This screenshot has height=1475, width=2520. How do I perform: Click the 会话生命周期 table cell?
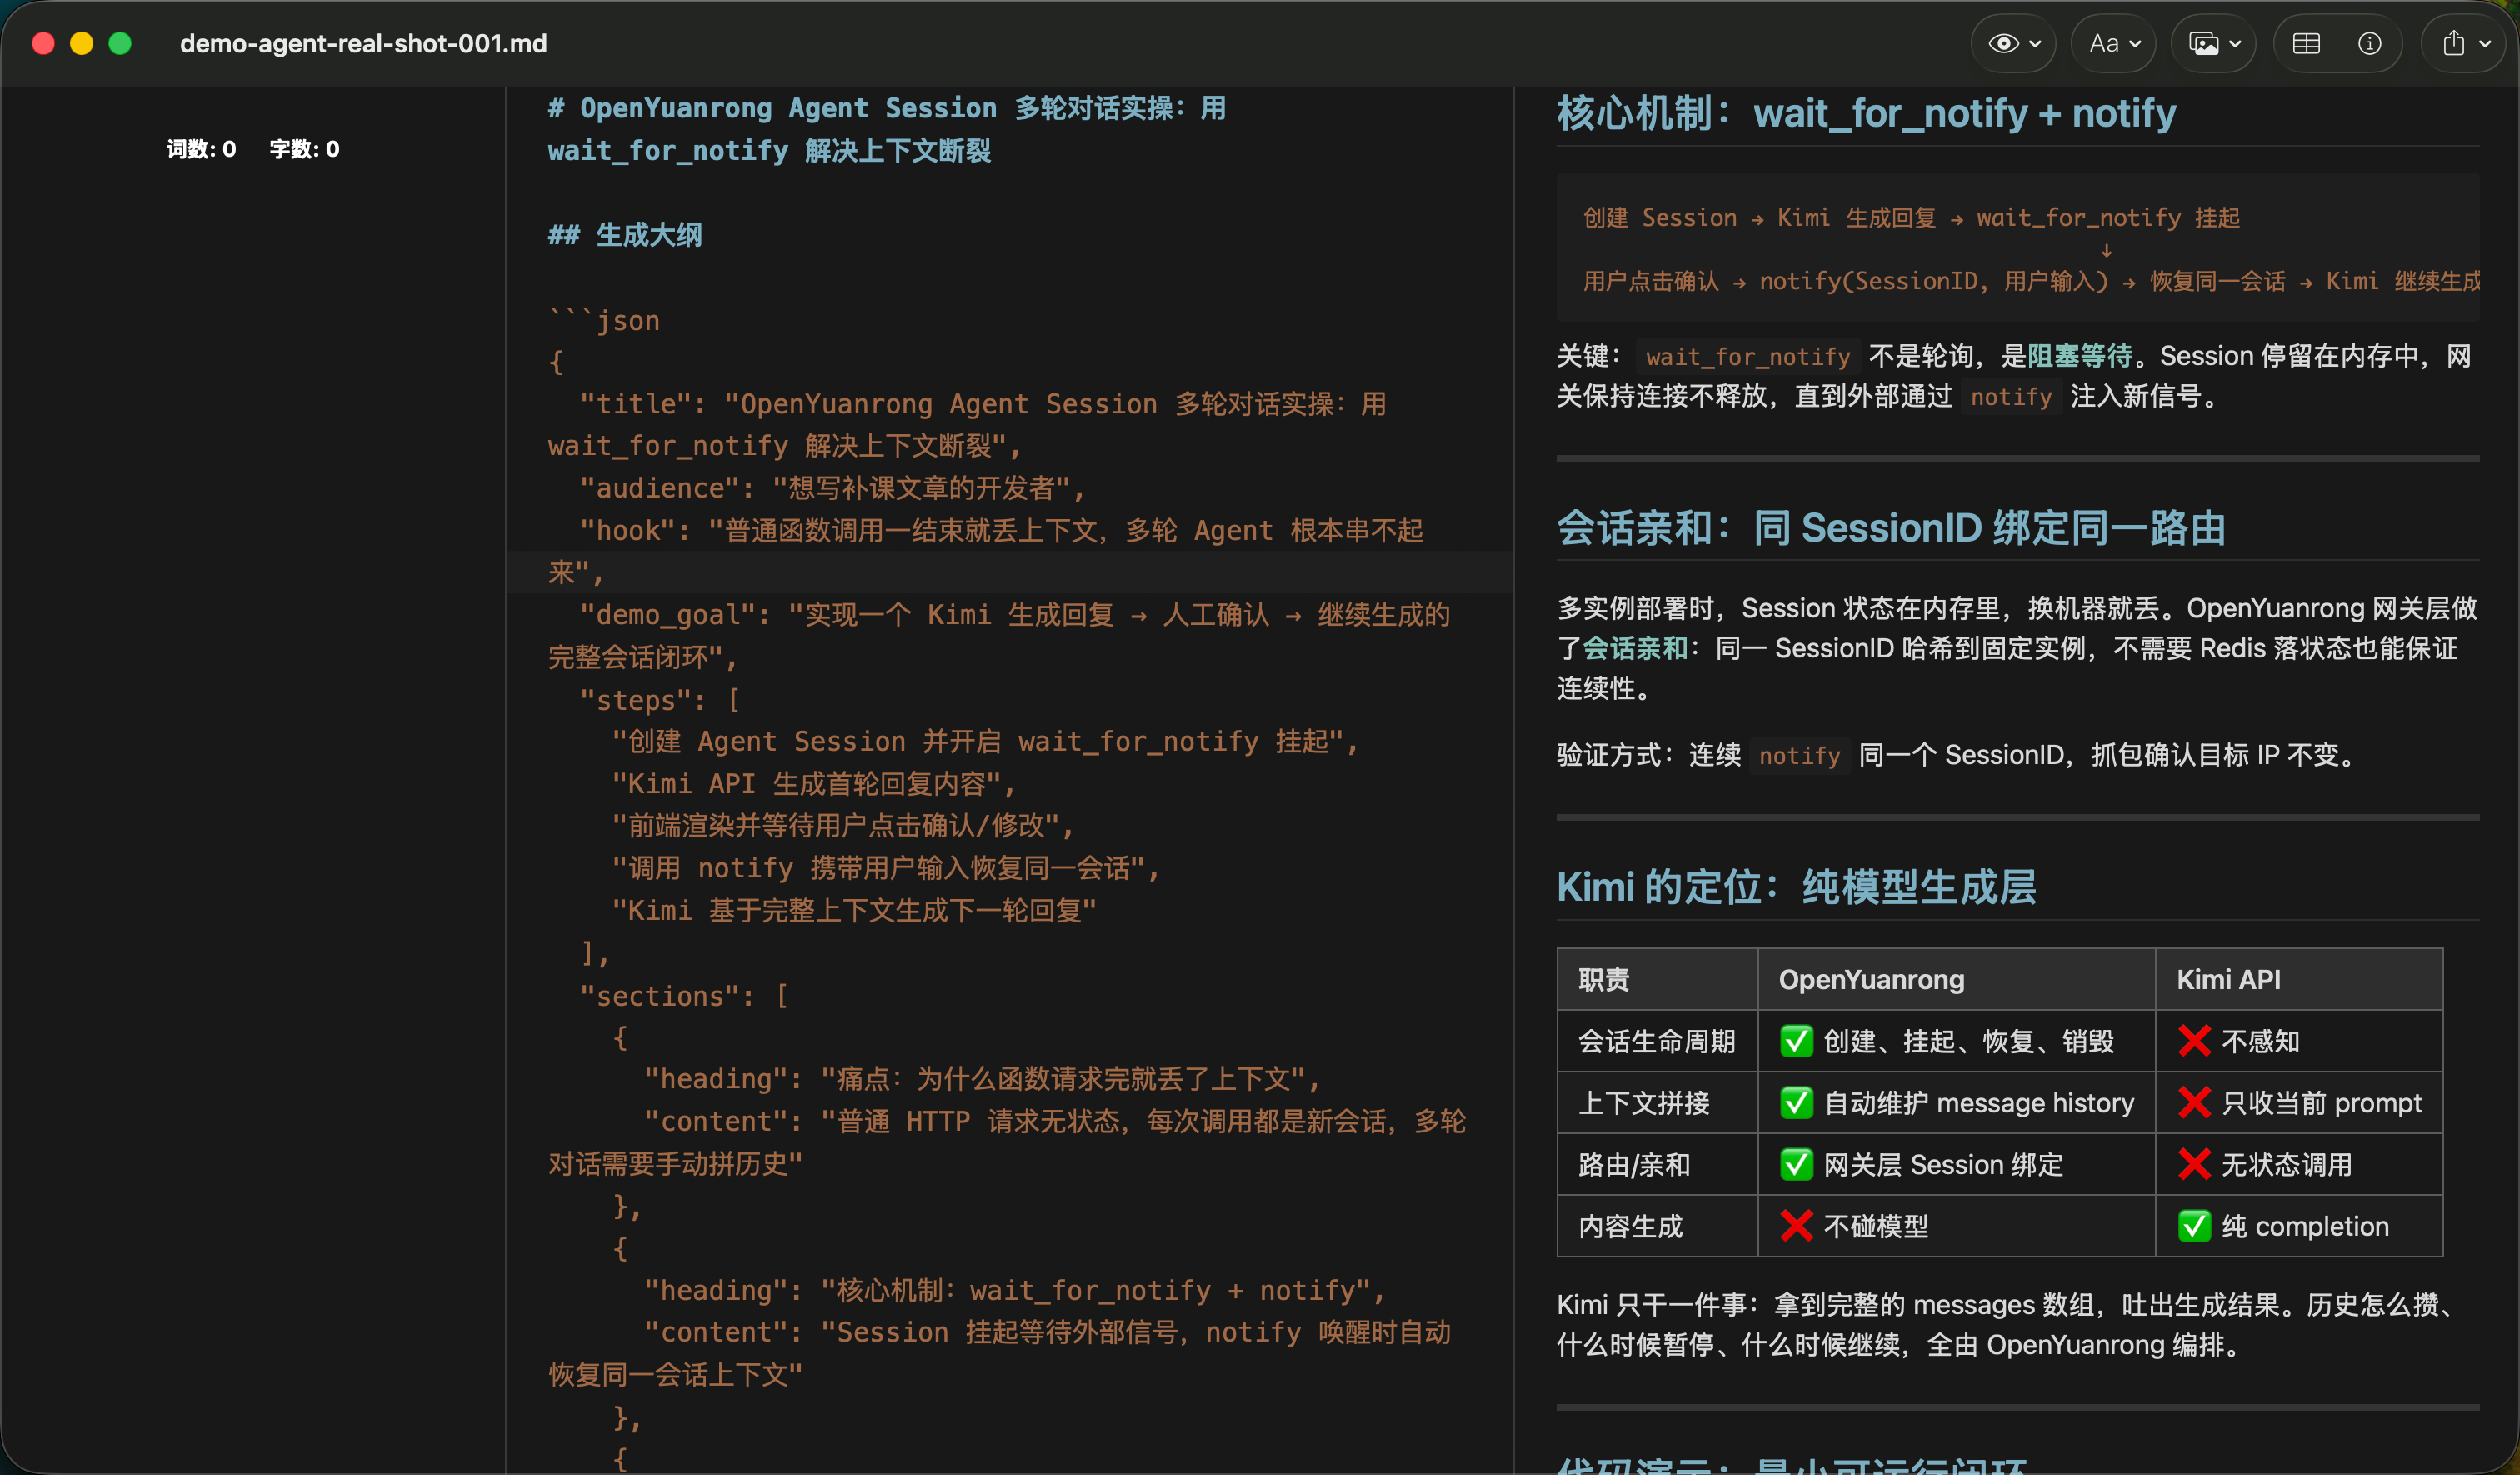(1657, 1042)
